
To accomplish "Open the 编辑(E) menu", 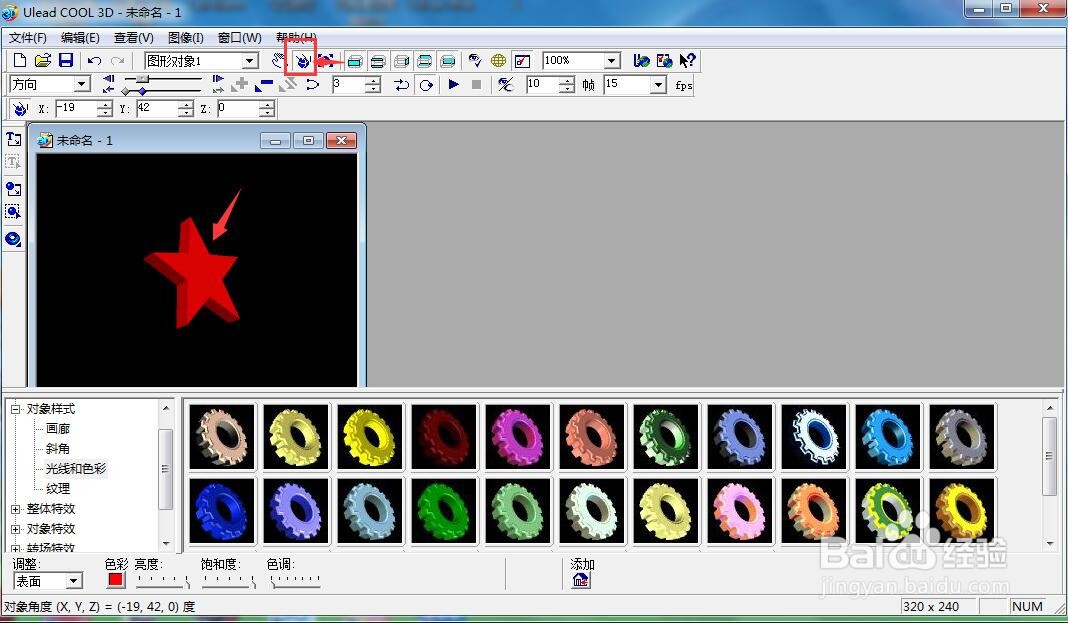I will click(x=80, y=37).
